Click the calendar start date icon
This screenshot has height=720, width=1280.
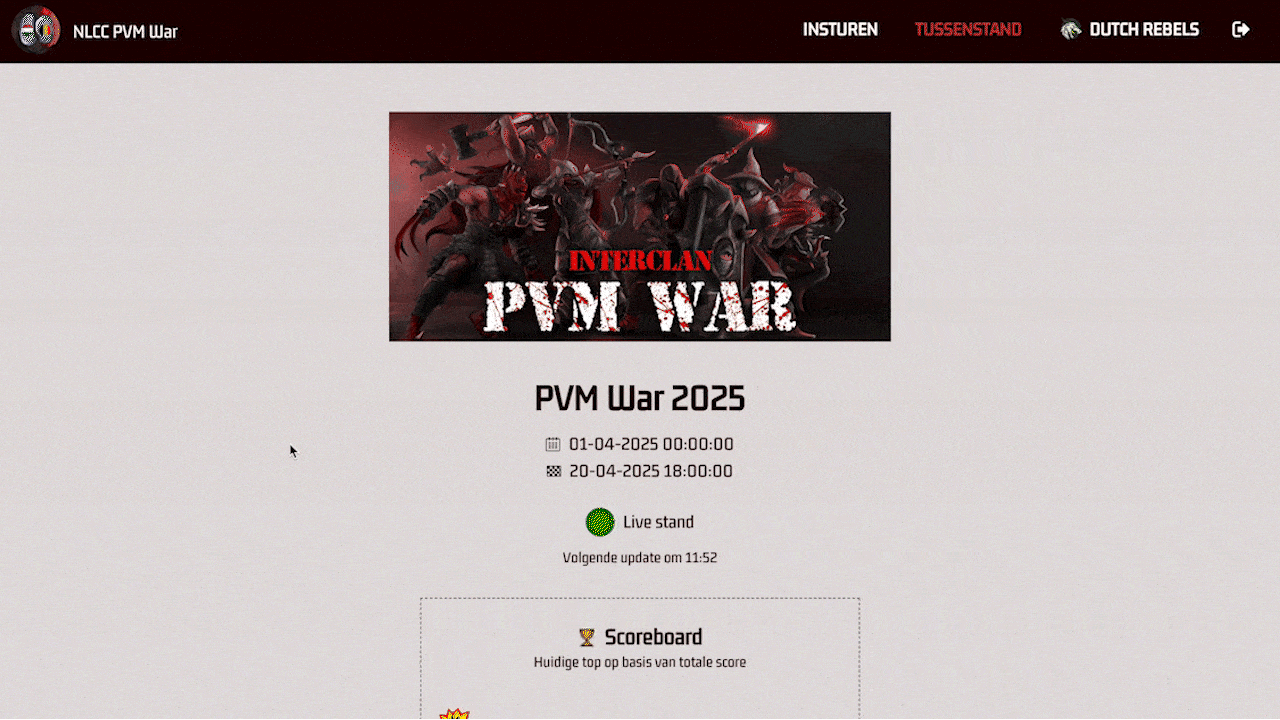pos(553,444)
